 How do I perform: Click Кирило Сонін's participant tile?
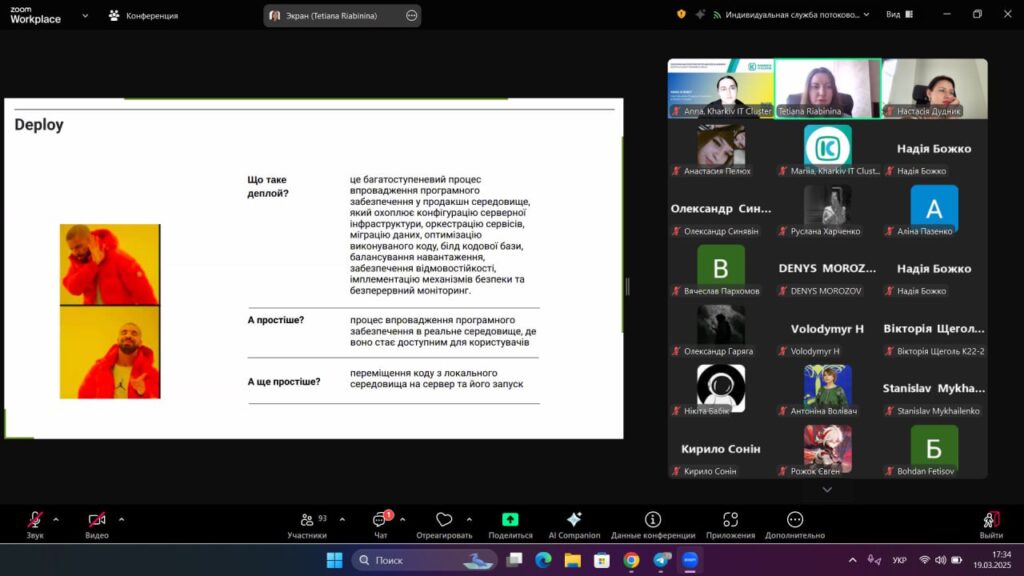click(x=721, y=449)
